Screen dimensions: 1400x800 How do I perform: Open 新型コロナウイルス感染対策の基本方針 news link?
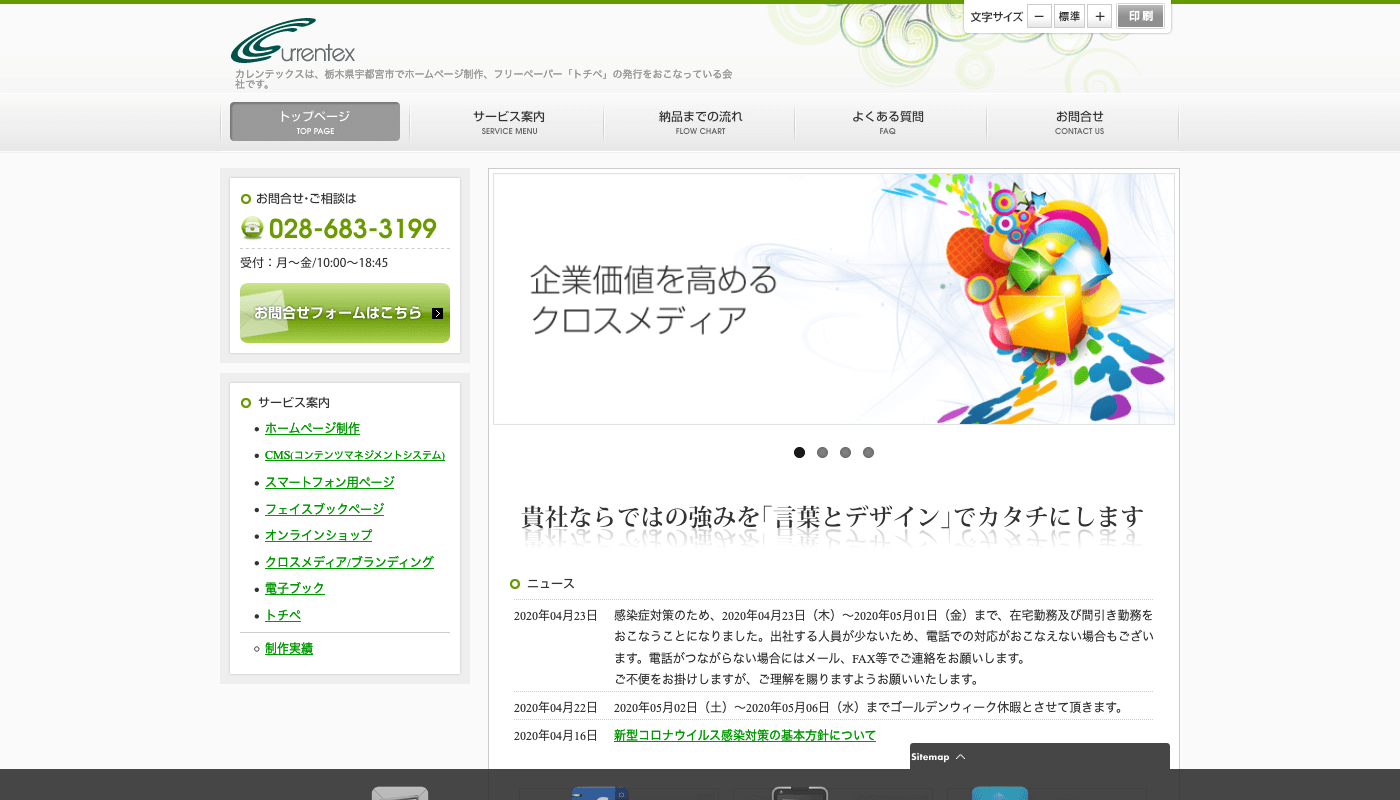(x=744, y=735)
